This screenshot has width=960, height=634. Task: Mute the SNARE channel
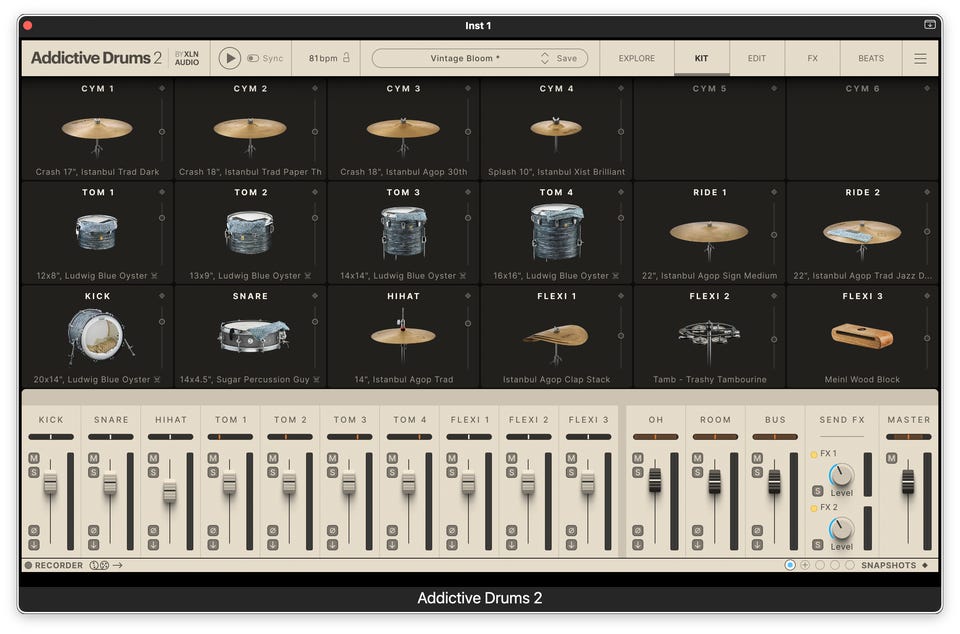[94, 458]
